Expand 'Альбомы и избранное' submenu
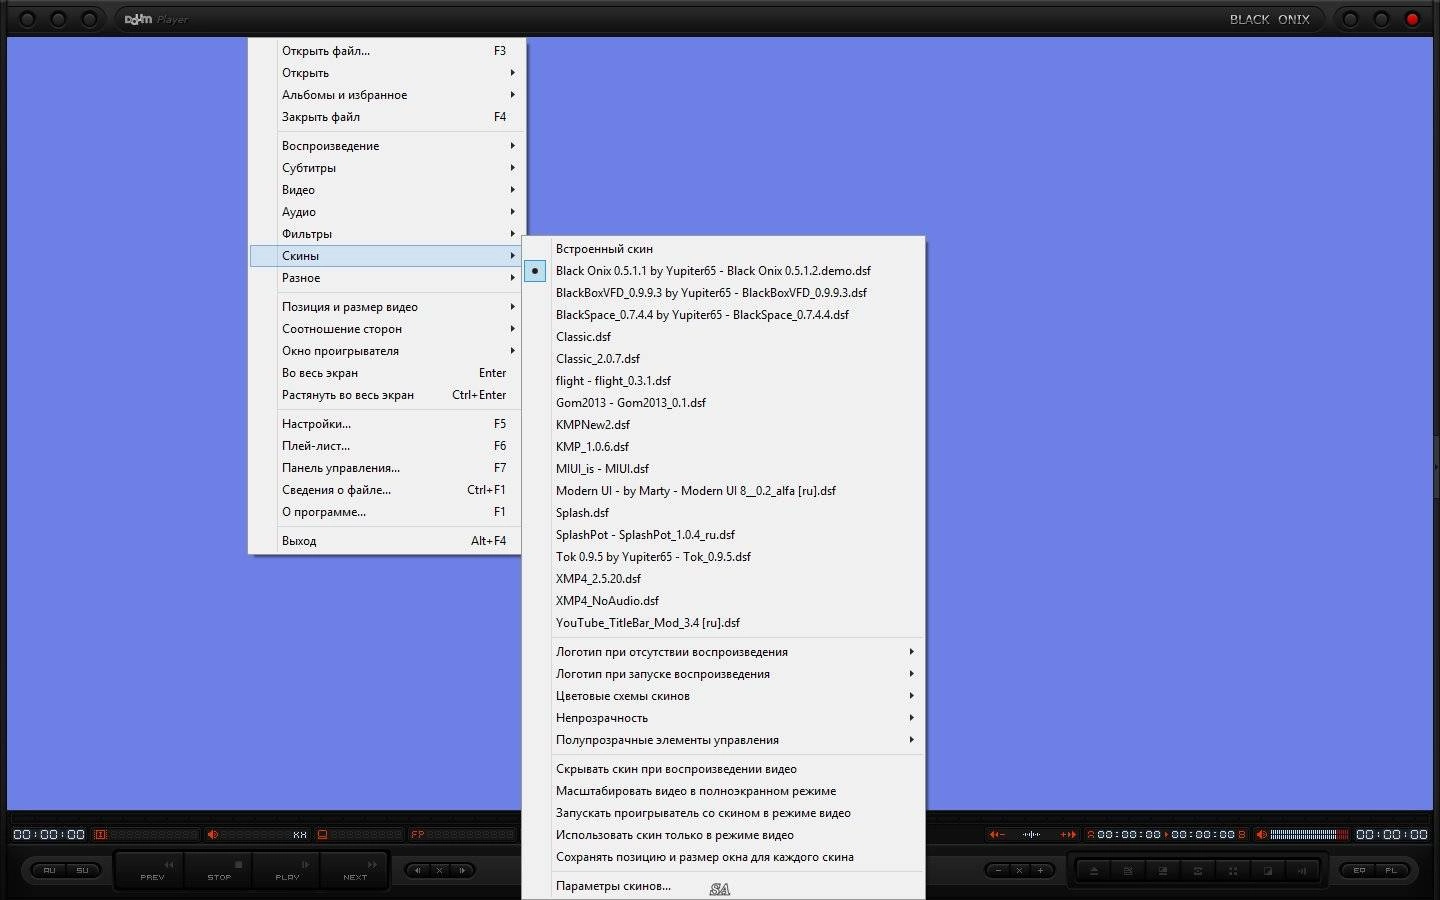1440x900 pixels. (x=386, y=95)
